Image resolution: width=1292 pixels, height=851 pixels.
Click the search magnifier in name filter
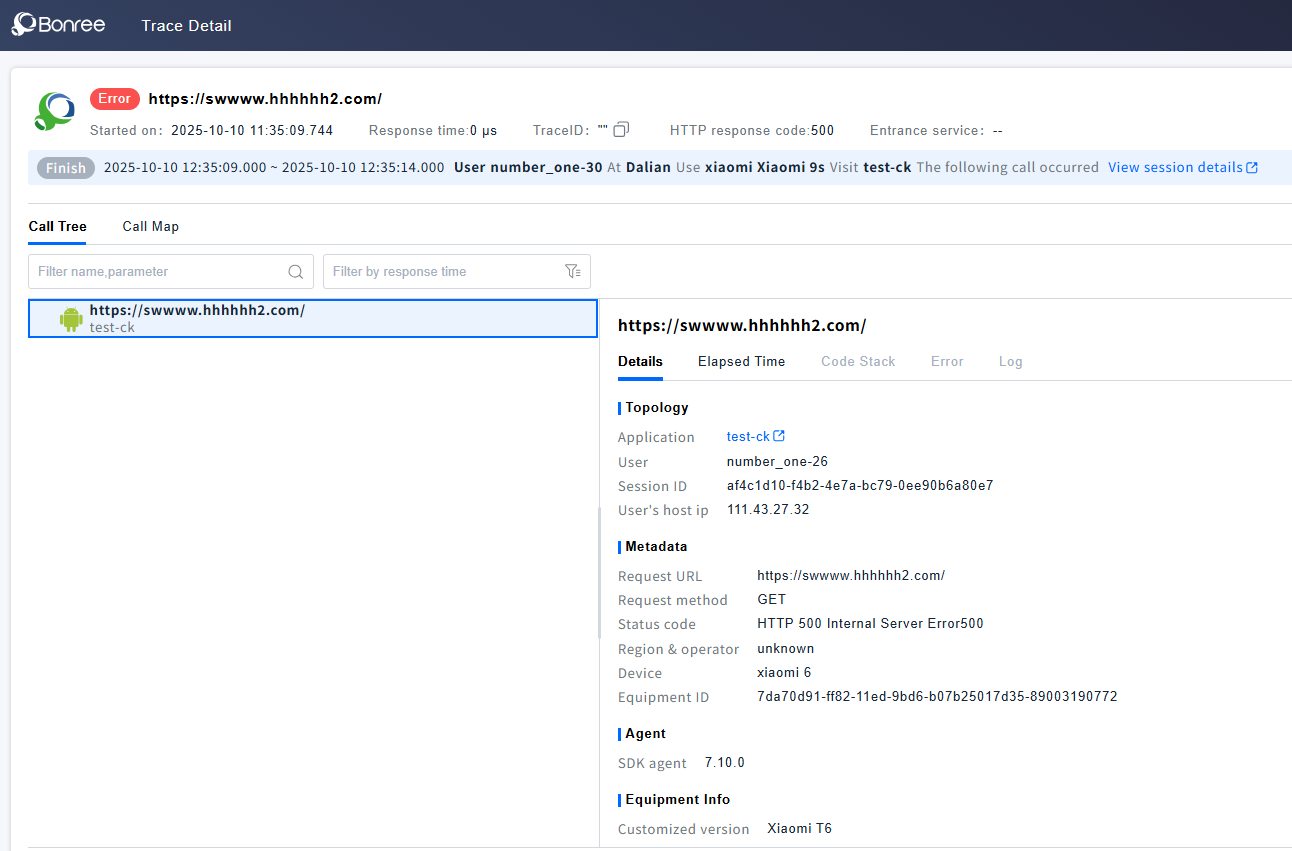click(x=296, y=271)
